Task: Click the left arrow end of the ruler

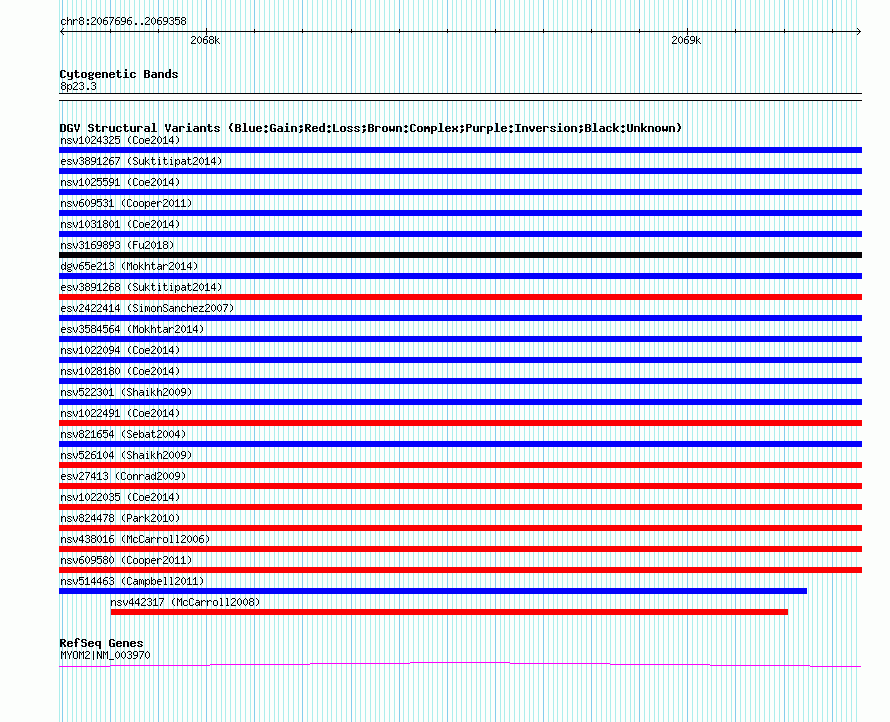Action: point(62,31)
